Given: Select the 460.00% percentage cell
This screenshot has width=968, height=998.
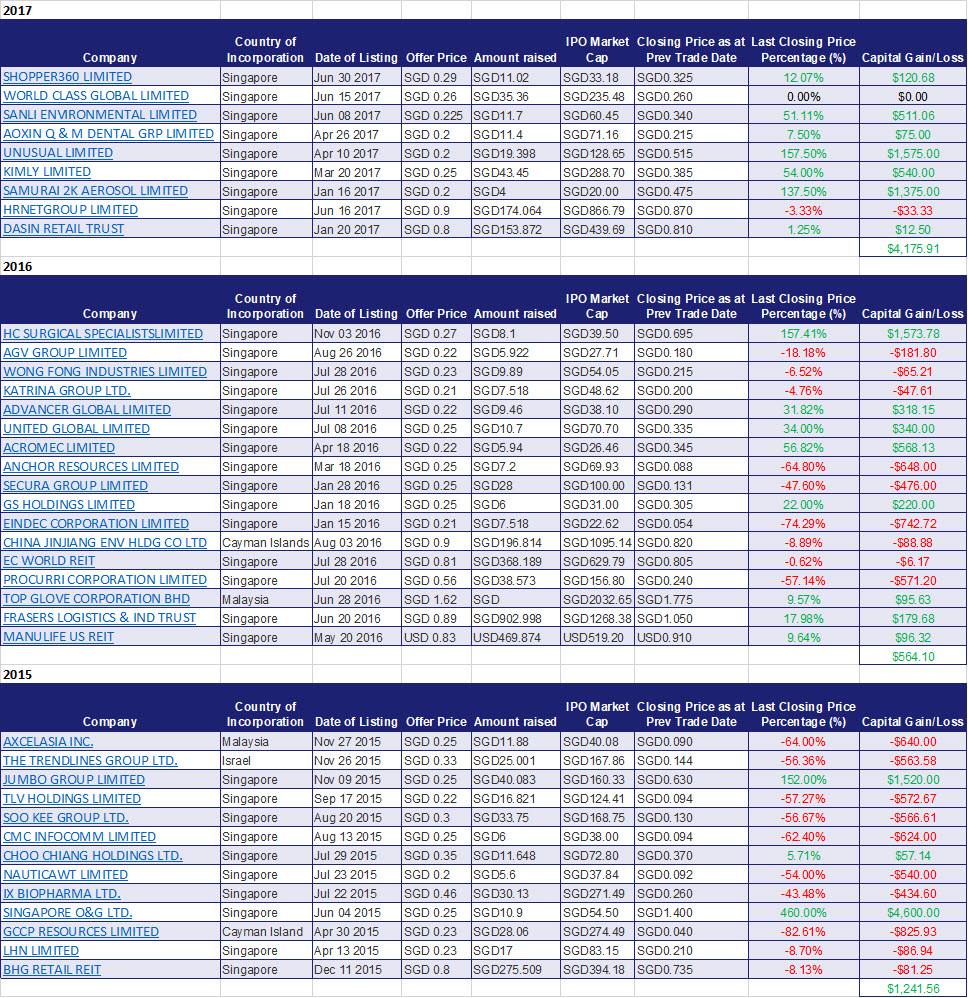Looking at the screenshot, I should tap(804, 913).
